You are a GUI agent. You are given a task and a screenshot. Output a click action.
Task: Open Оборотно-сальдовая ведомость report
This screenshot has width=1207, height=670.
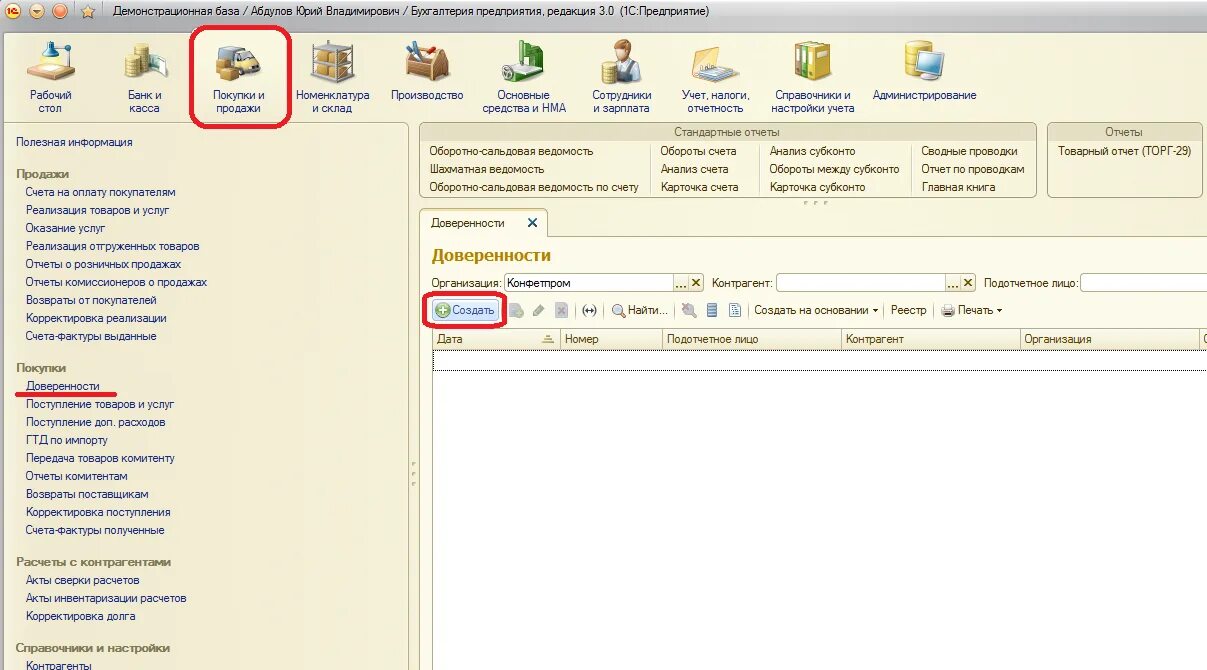[x=511, y=151]
